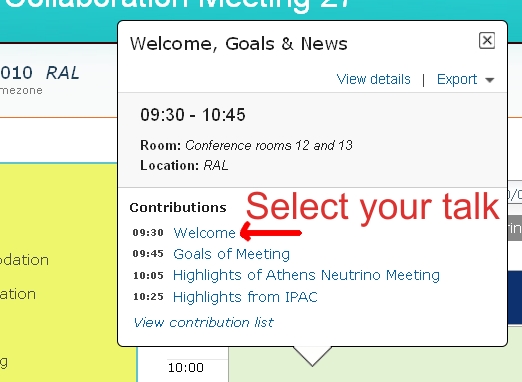Open the partially visible 'odation' sidebar menu item
Viewport: 522px width, 382px height.
pyautogui.click(x=24, y=260)
